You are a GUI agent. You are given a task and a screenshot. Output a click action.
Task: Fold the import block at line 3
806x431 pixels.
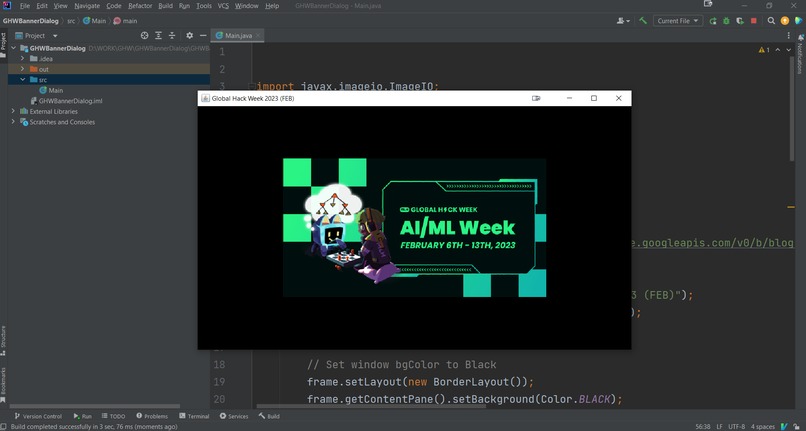252,86
